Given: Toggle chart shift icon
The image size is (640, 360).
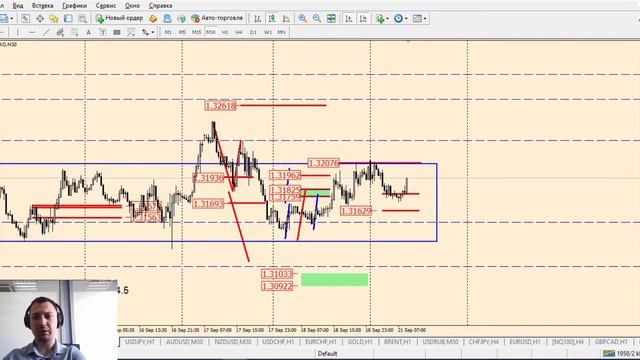Looking at the screenshot, I should (x=363, y=18).
